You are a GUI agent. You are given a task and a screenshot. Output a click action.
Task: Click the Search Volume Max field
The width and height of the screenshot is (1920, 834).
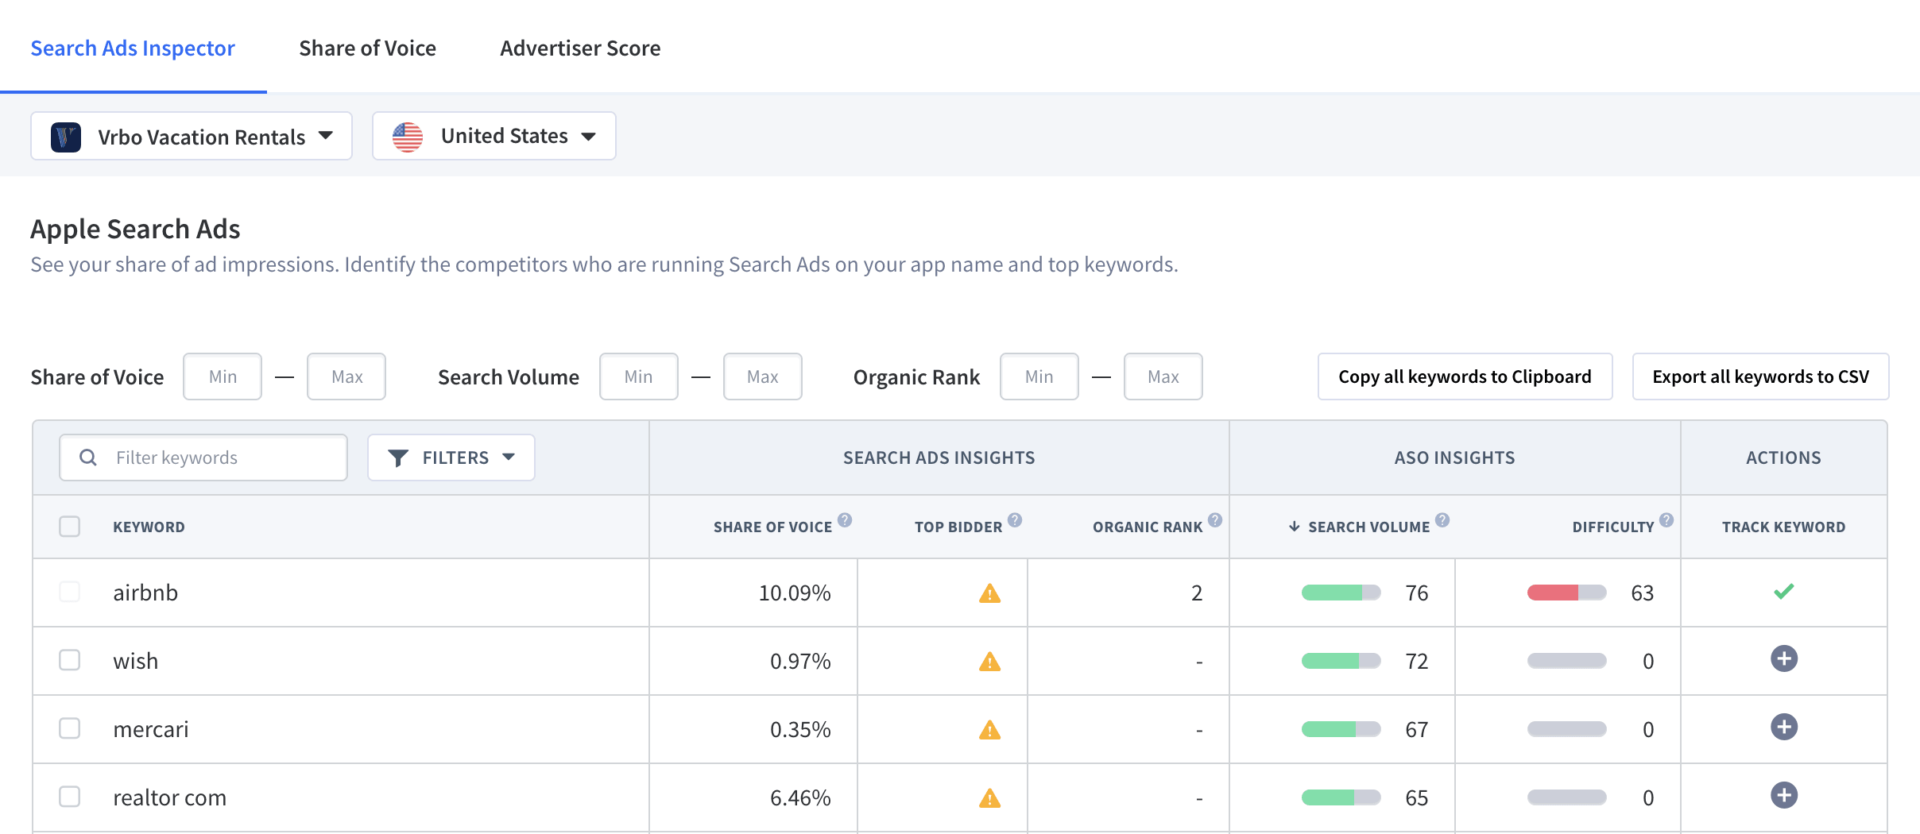click(762, 377)
